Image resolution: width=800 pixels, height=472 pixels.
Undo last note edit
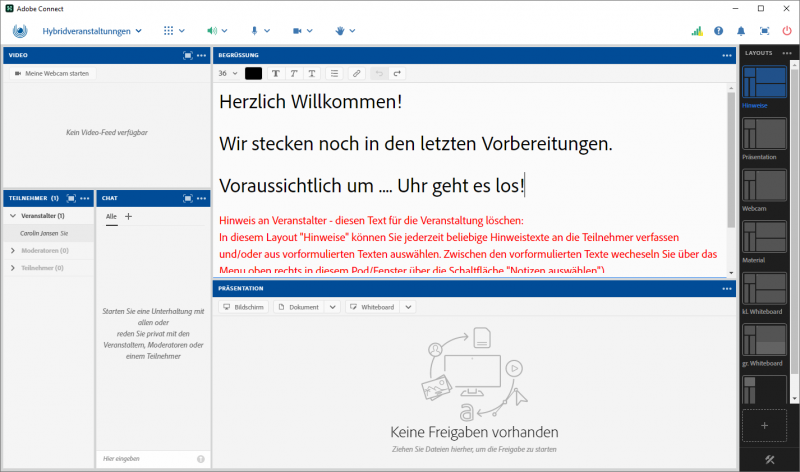click(379, 73)
